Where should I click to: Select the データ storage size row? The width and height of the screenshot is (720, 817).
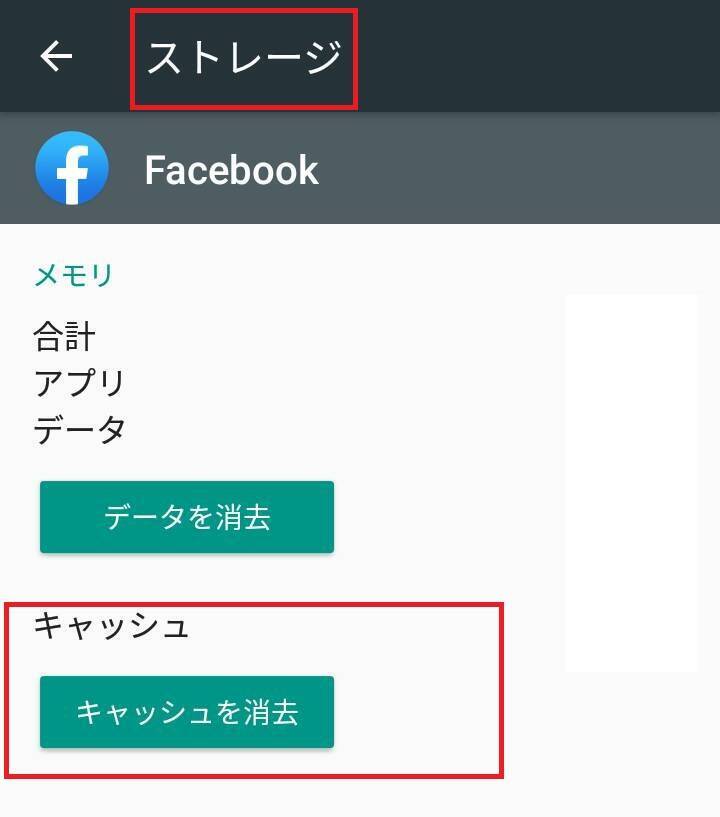79,430
